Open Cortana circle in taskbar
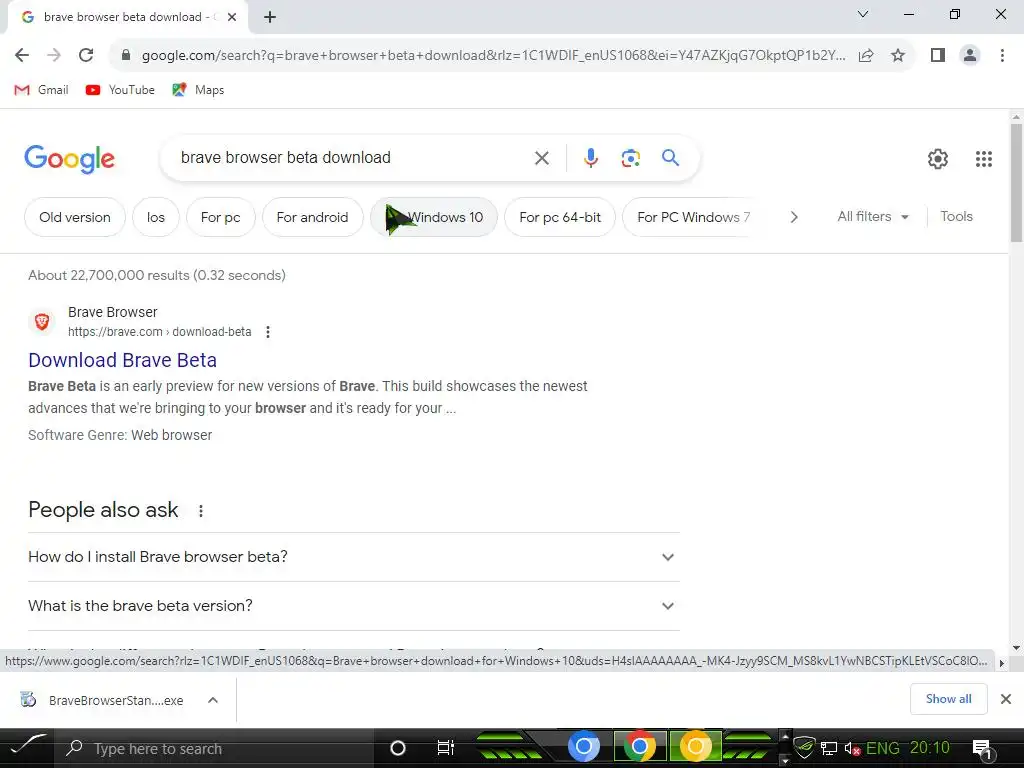1024x768 pixels. [x=397, y=748]
